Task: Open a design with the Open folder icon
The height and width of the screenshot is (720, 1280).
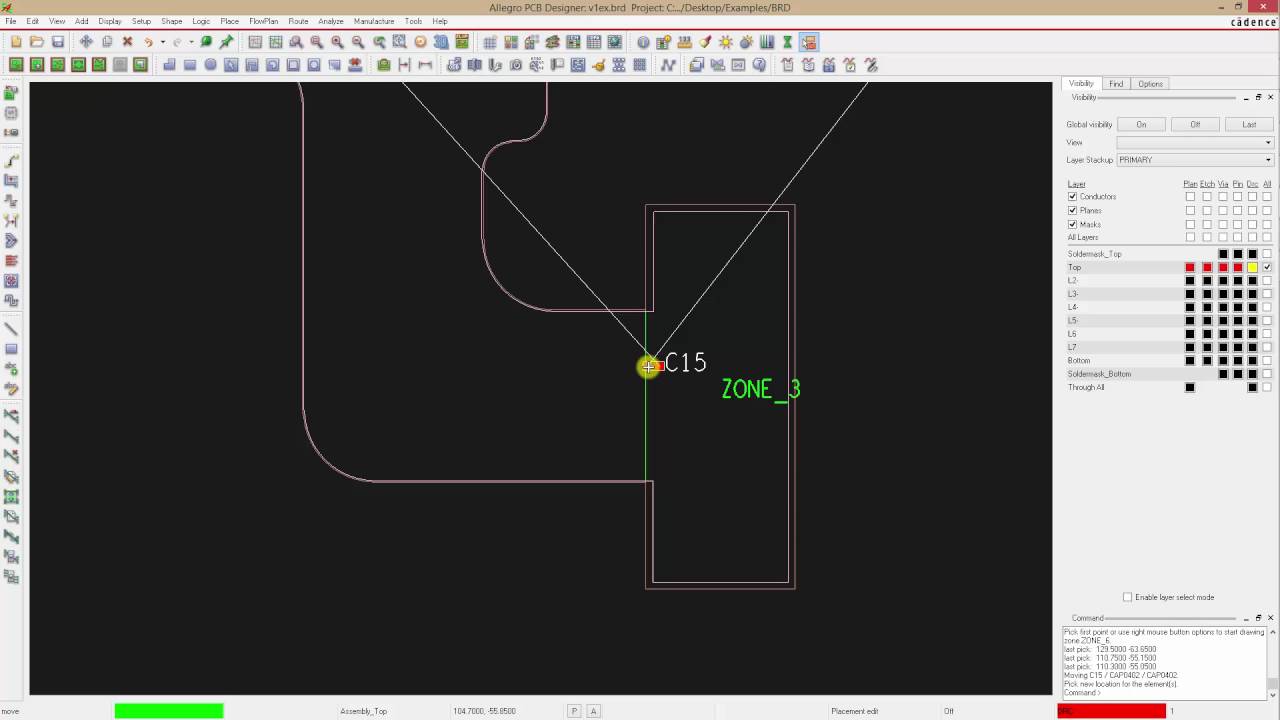Action: click(37, 42)
